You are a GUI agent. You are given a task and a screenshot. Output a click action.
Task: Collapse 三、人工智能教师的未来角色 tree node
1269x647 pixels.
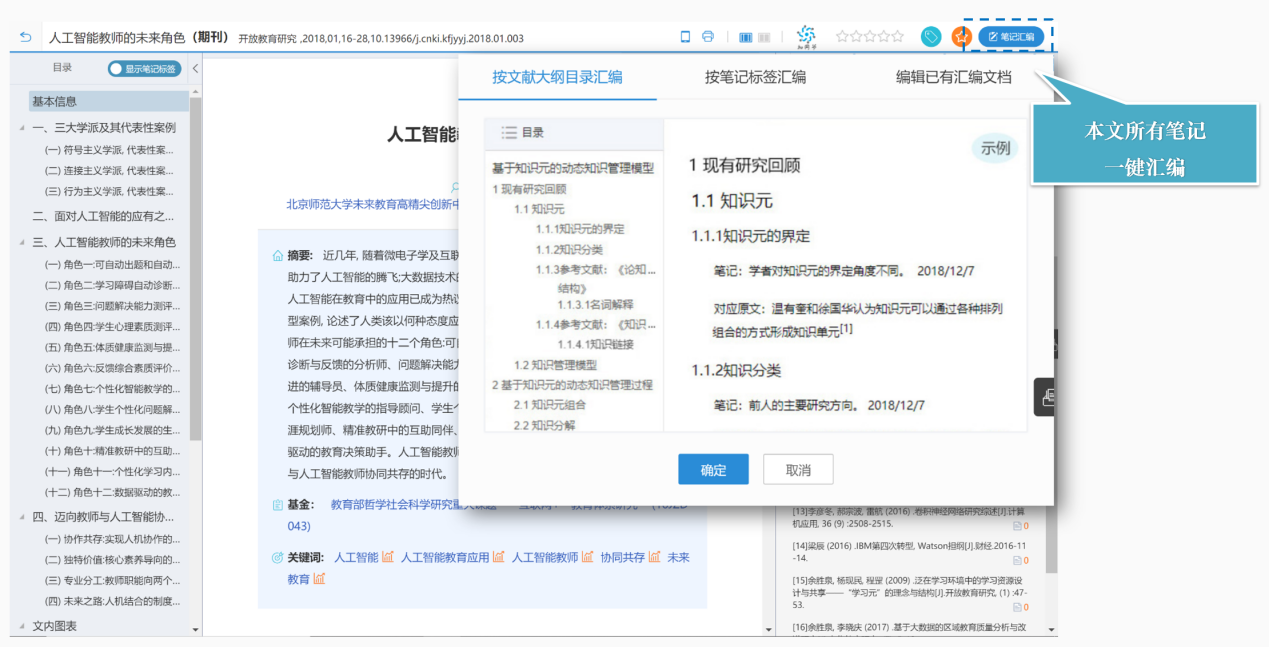pyautogui.click(x=23, y=242)
